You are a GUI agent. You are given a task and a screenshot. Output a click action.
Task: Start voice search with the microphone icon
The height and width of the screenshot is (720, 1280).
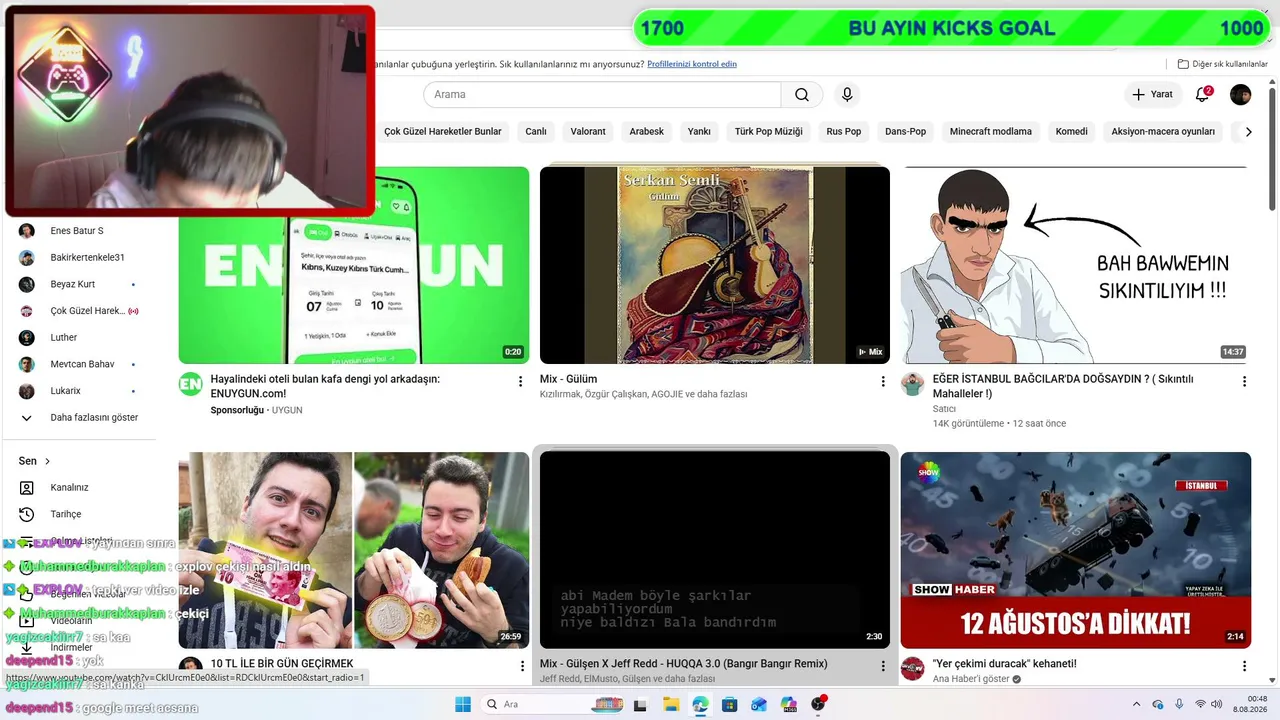point(847,95)
